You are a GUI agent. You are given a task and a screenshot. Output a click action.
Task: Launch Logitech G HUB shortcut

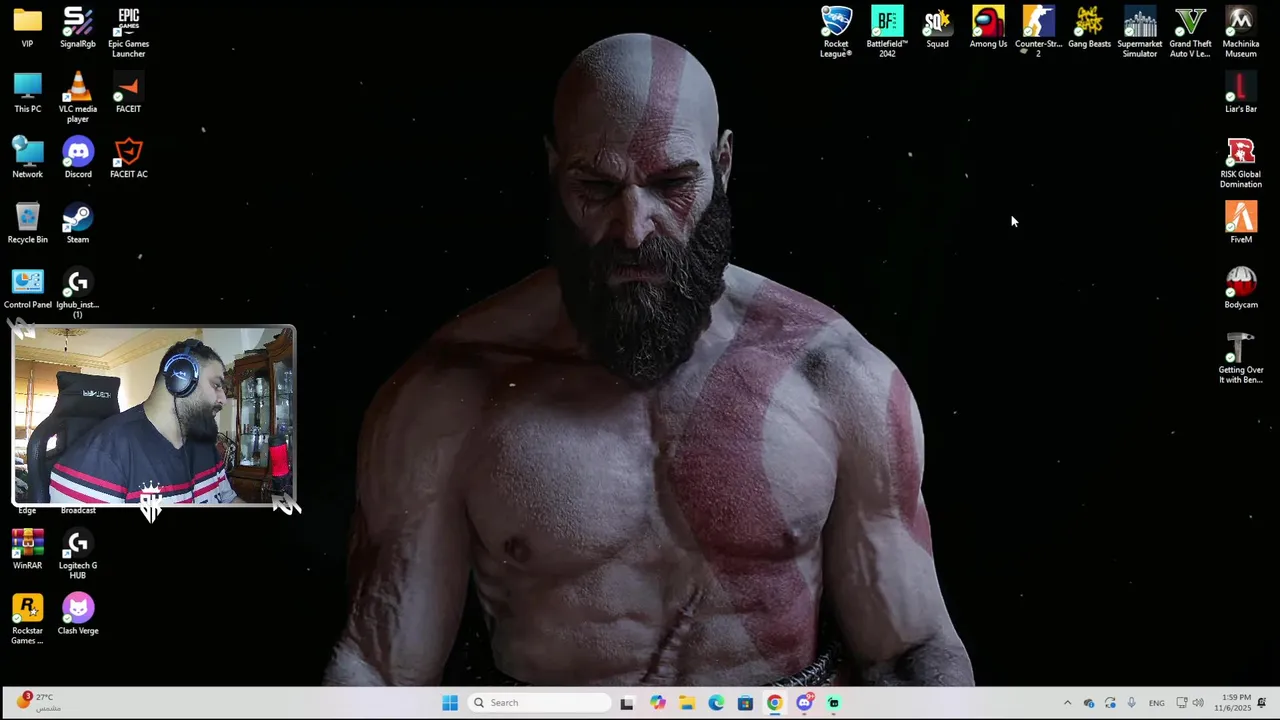[78, 554]
